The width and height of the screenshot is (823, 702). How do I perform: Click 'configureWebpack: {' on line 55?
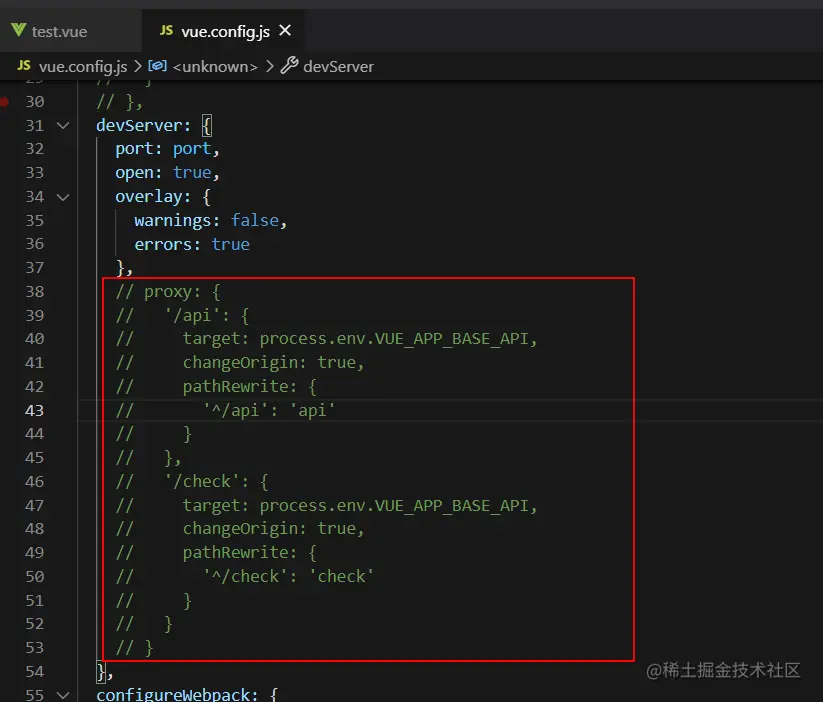186,695
